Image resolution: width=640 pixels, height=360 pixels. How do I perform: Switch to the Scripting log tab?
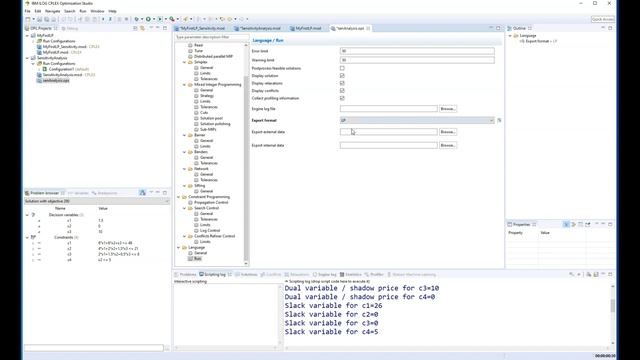coord(215,274)
